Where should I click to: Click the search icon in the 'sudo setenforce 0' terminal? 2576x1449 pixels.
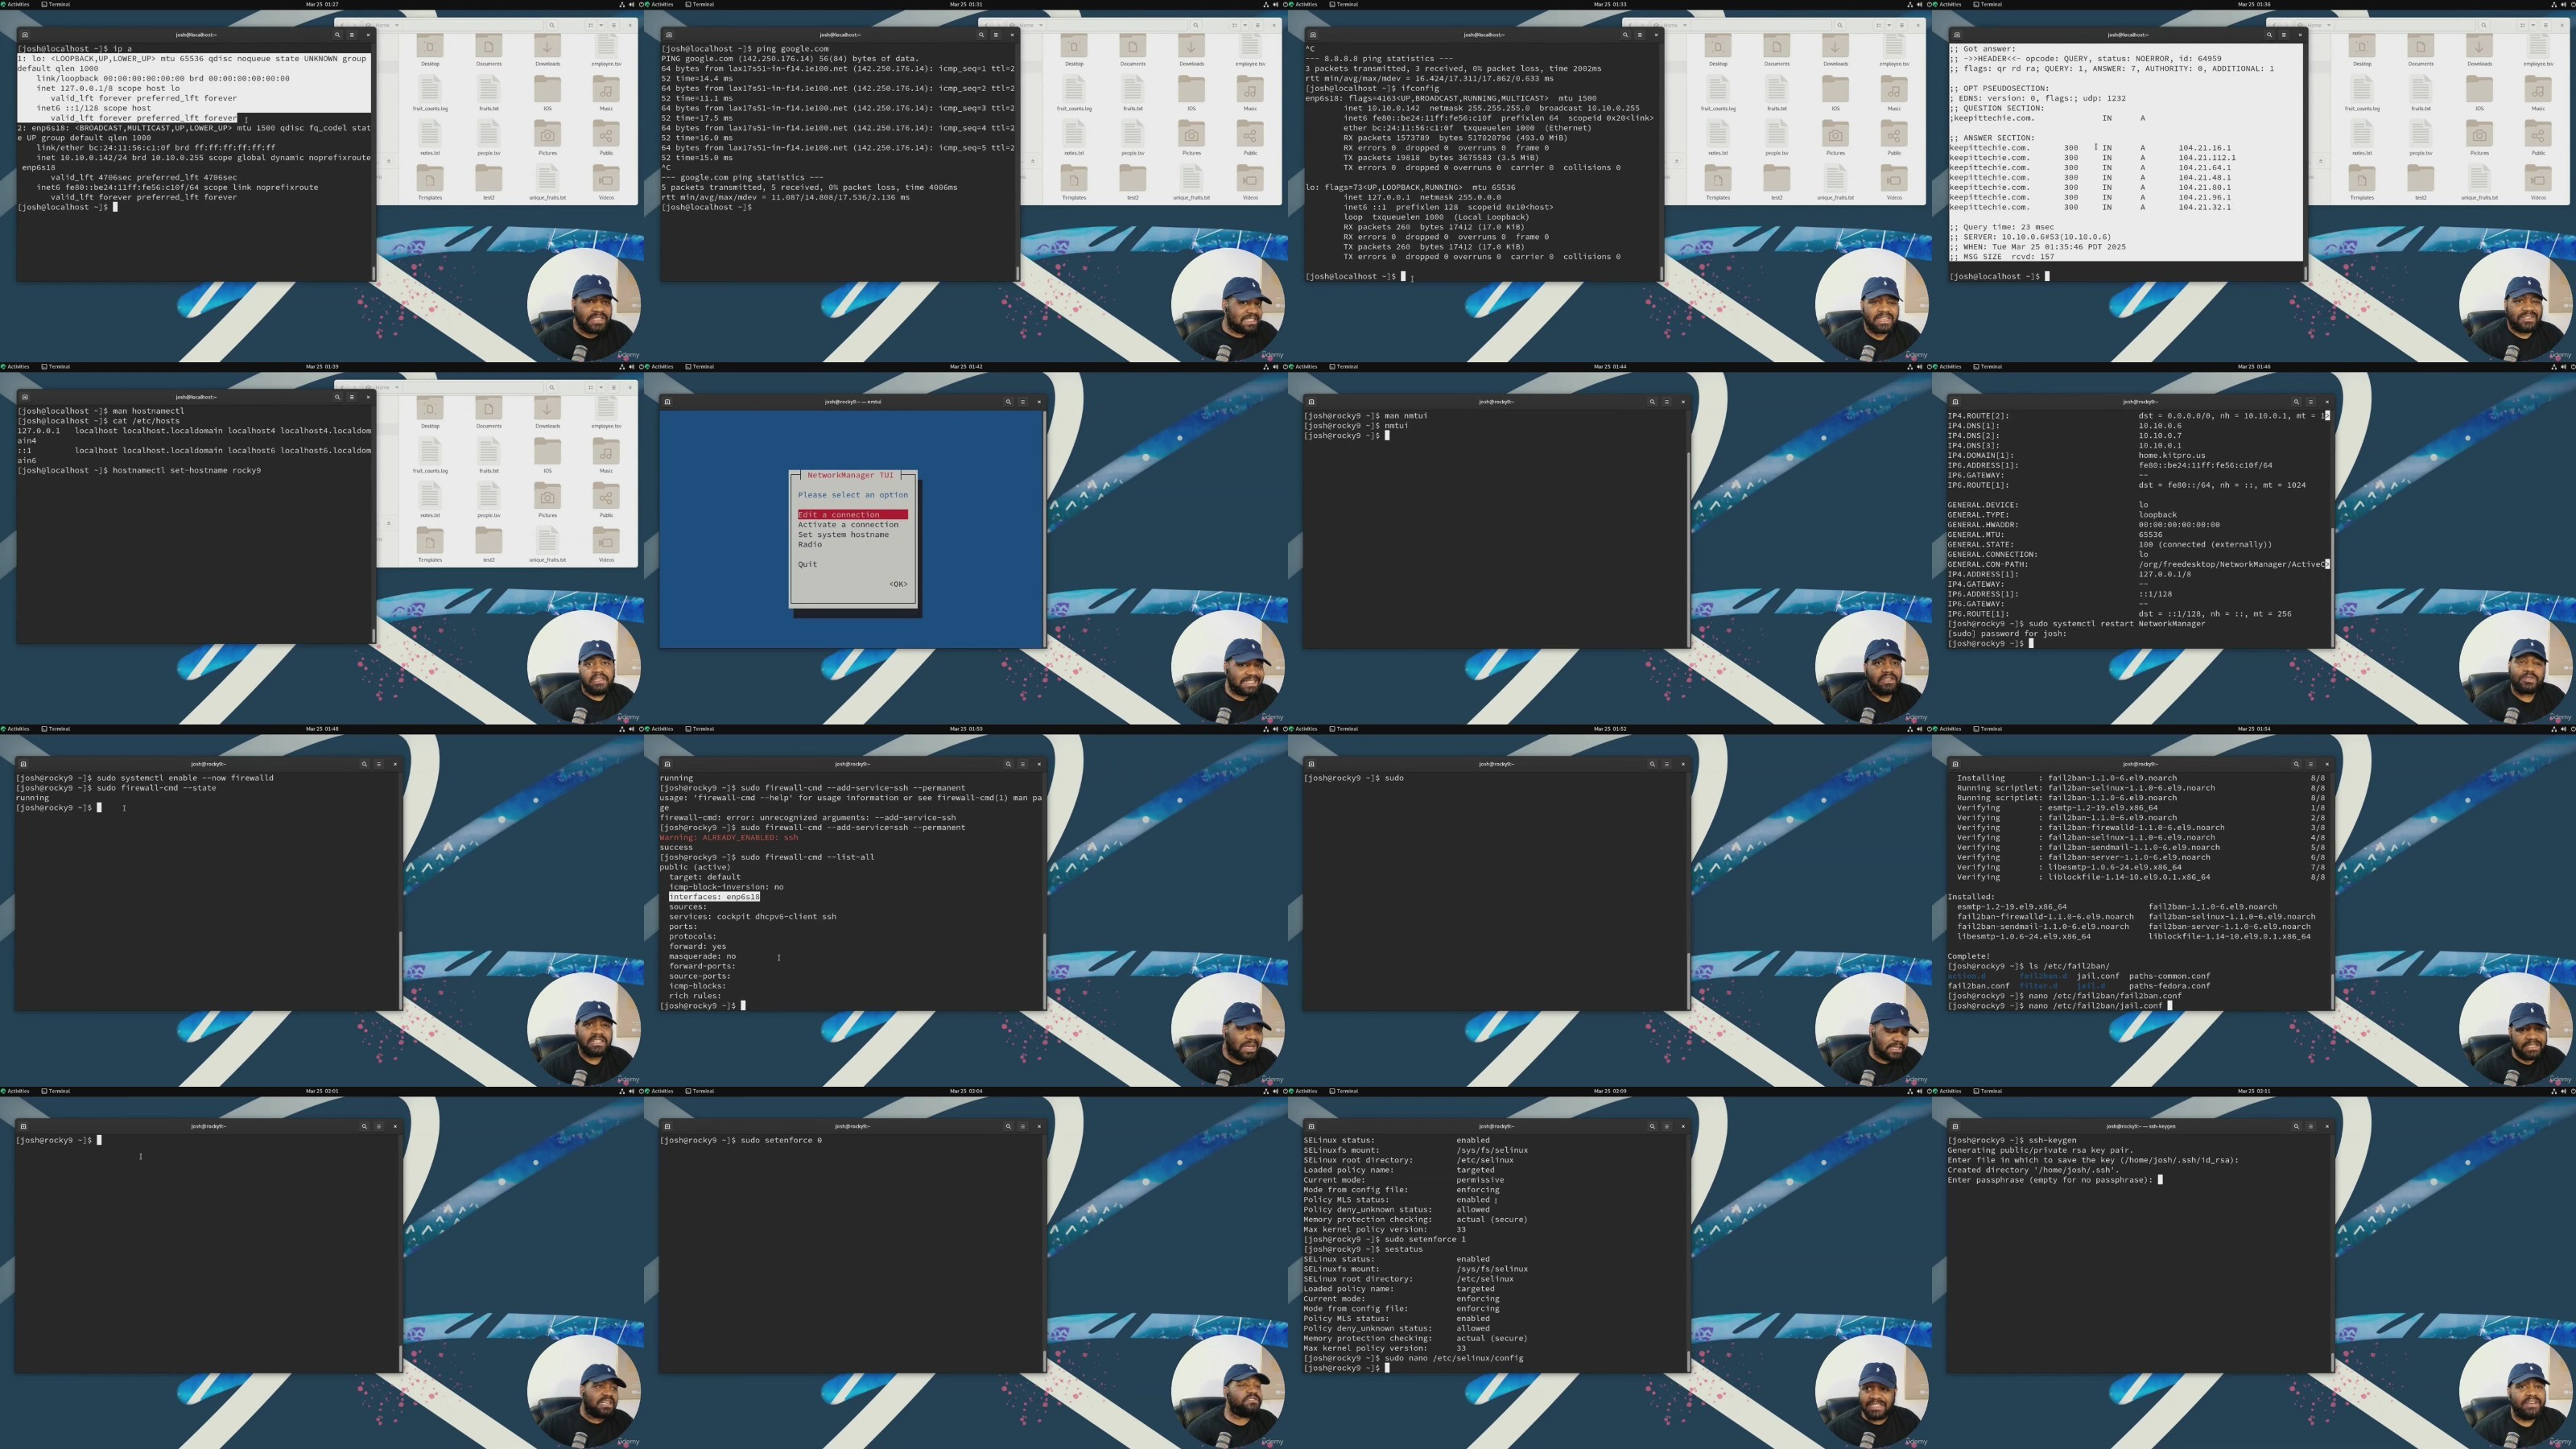(x=1008, y=1126)
